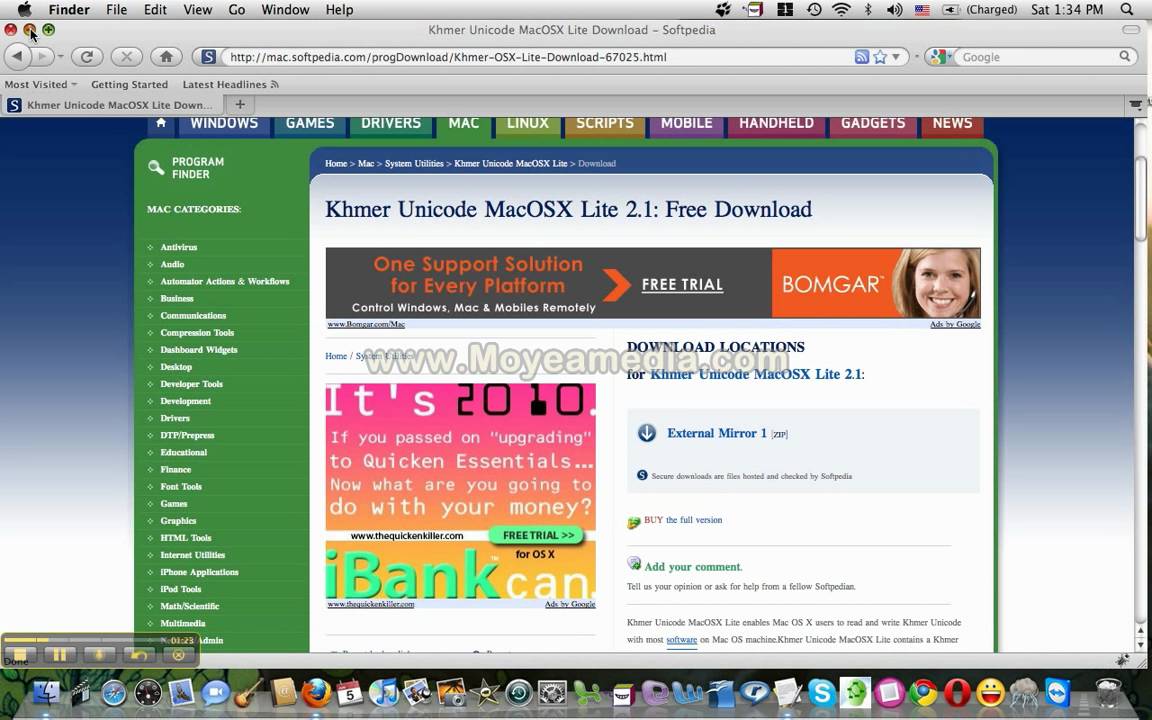Open the Apple menu

24,10
